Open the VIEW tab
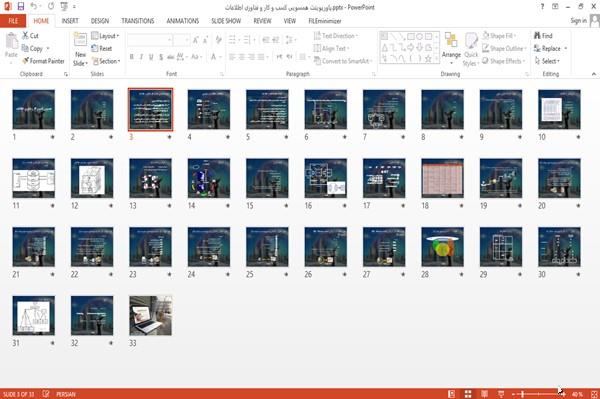 [290, 21]
